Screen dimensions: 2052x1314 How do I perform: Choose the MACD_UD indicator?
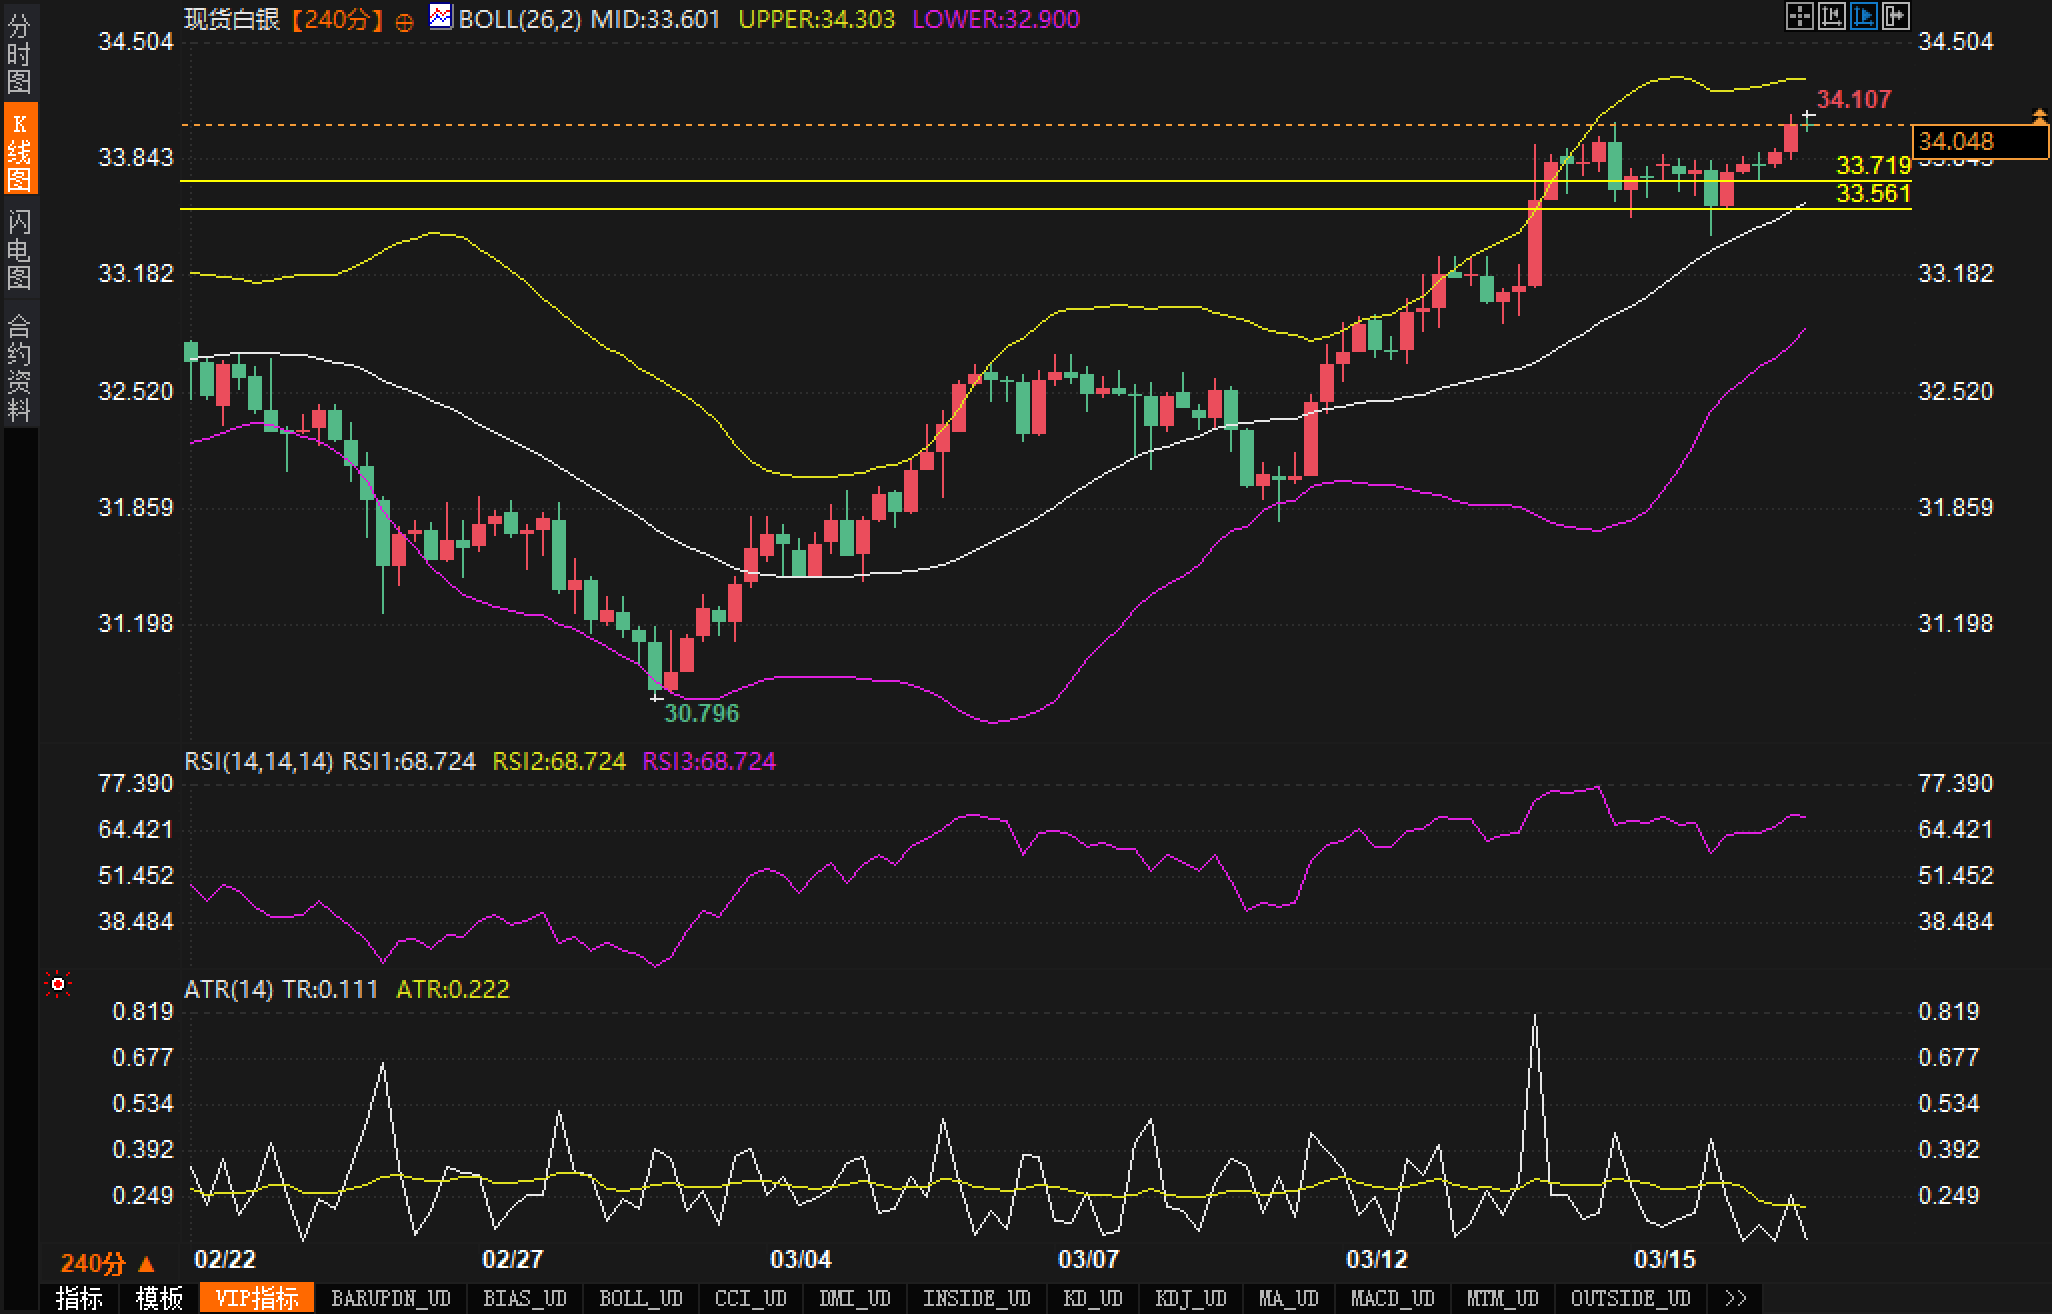click(x=1393, y=1298)
